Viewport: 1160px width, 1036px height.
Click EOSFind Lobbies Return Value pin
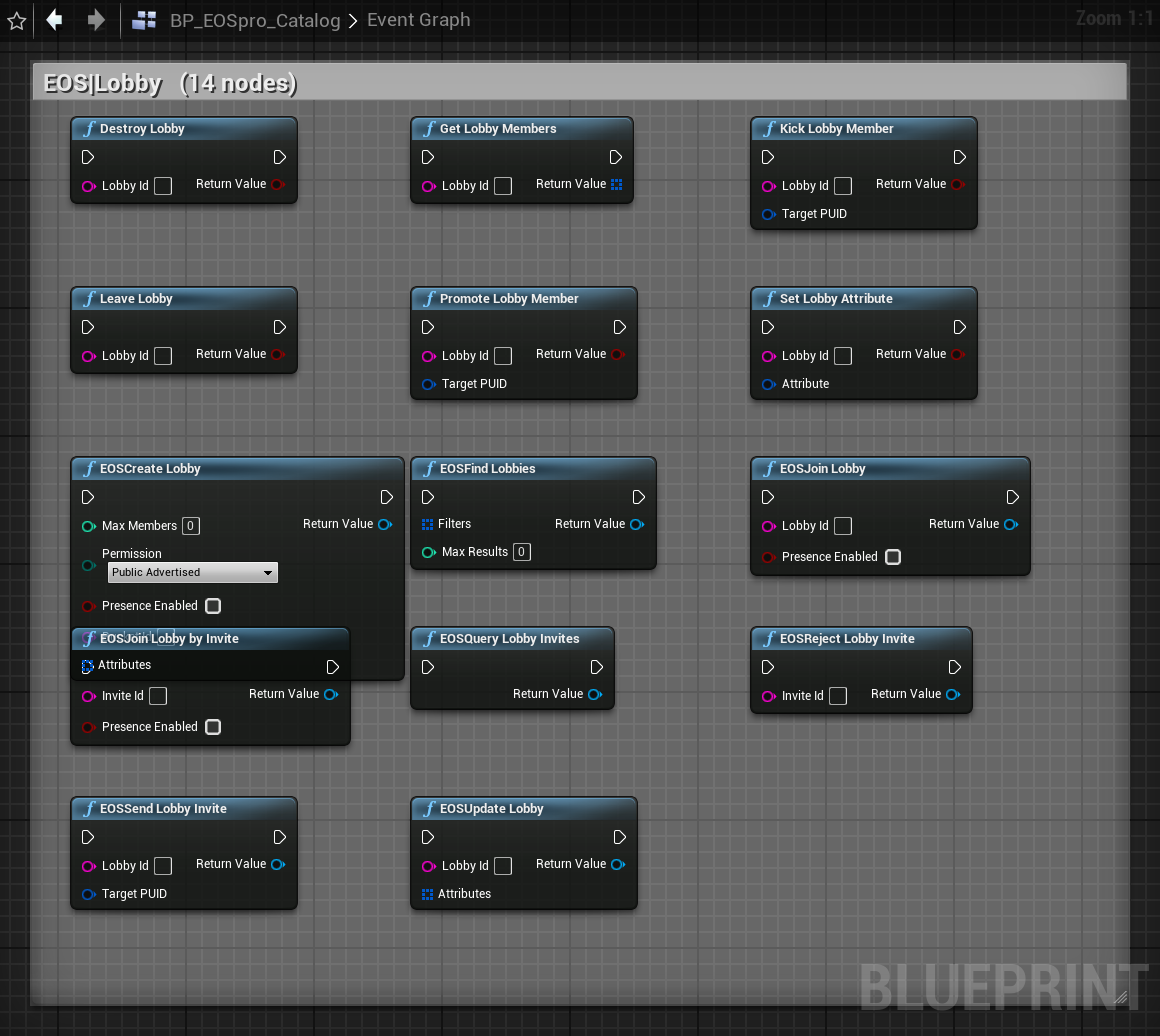[637, 525]
